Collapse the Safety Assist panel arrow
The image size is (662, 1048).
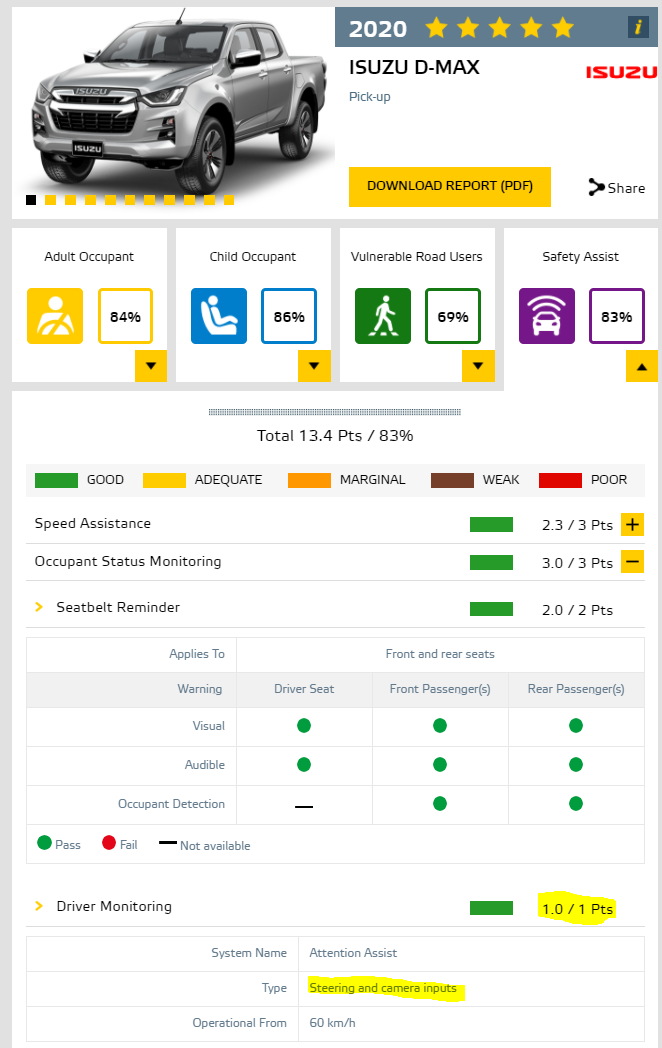642,366
